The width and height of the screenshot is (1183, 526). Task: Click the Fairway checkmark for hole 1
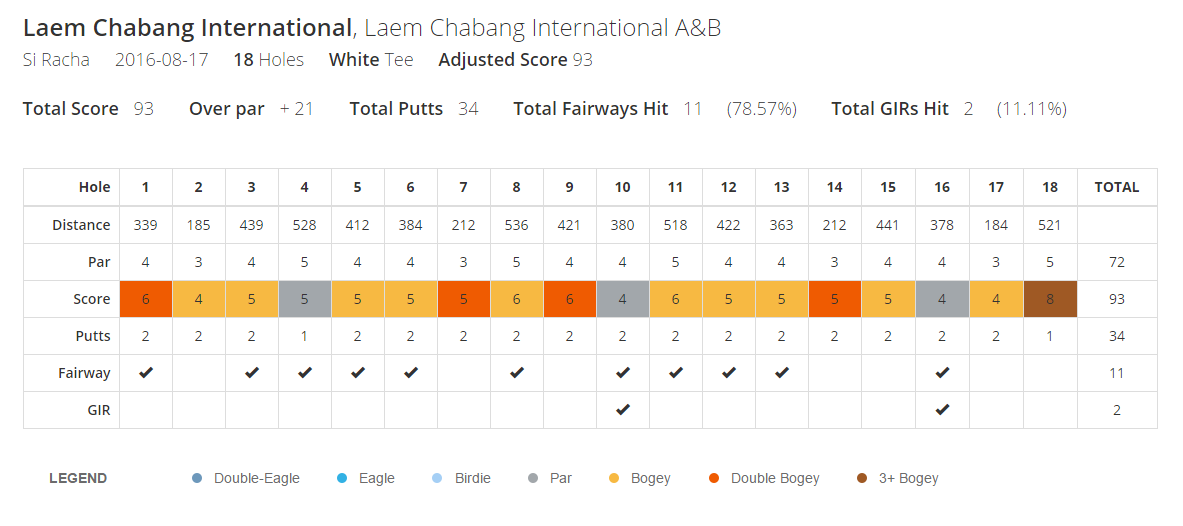(146, 373)
